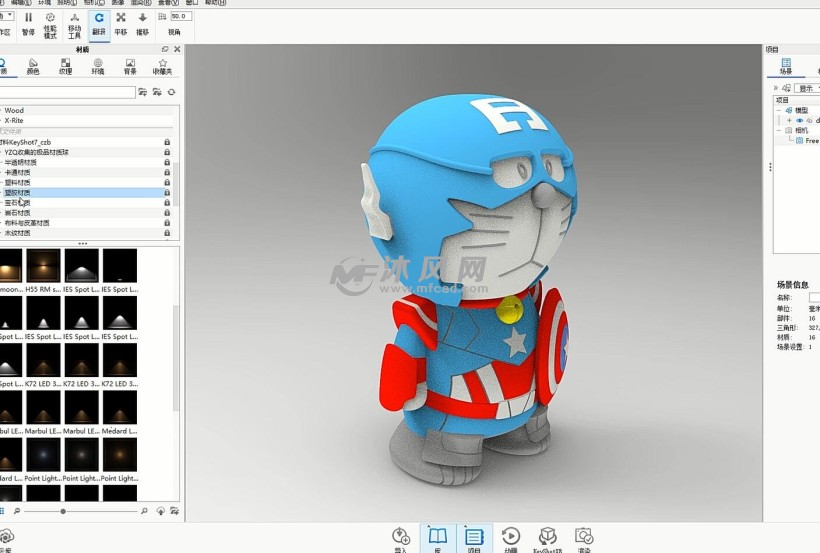Click the Pause (暂停) render button

click(x=28, y=22)
